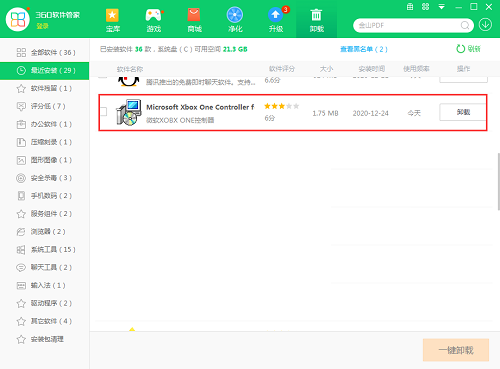Click the browser icon beside 浏览器

pos(21,232)
